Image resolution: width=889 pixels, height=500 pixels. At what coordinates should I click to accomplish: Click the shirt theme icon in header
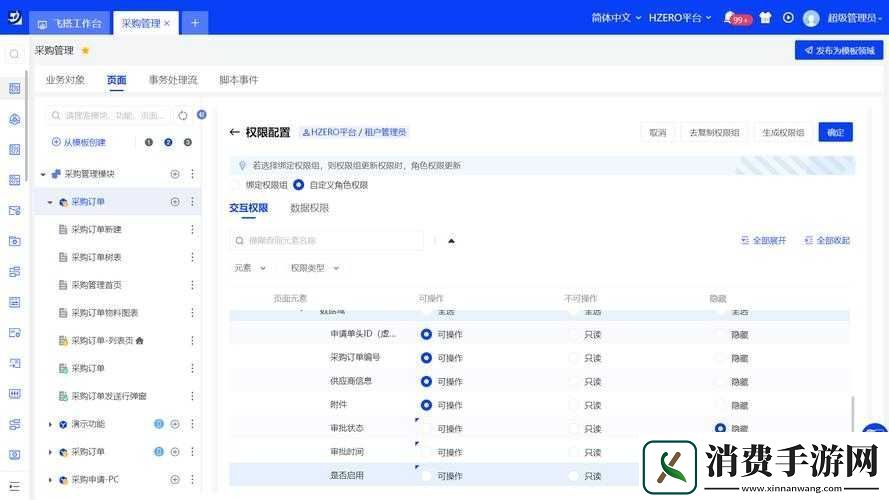[x=765, y=18]
